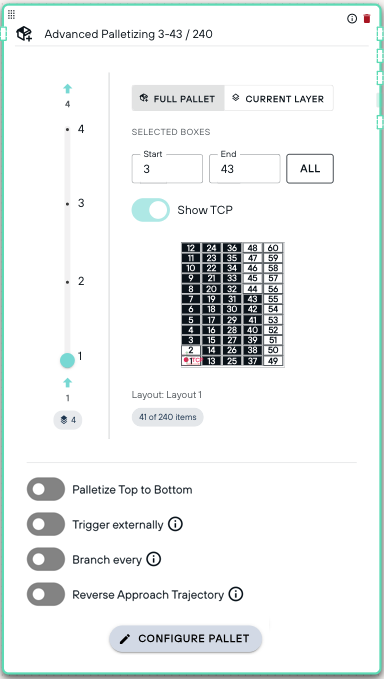Screen dimensions: 384x679
Task: Open info icon for Branch every
Action: coord(154,559)
